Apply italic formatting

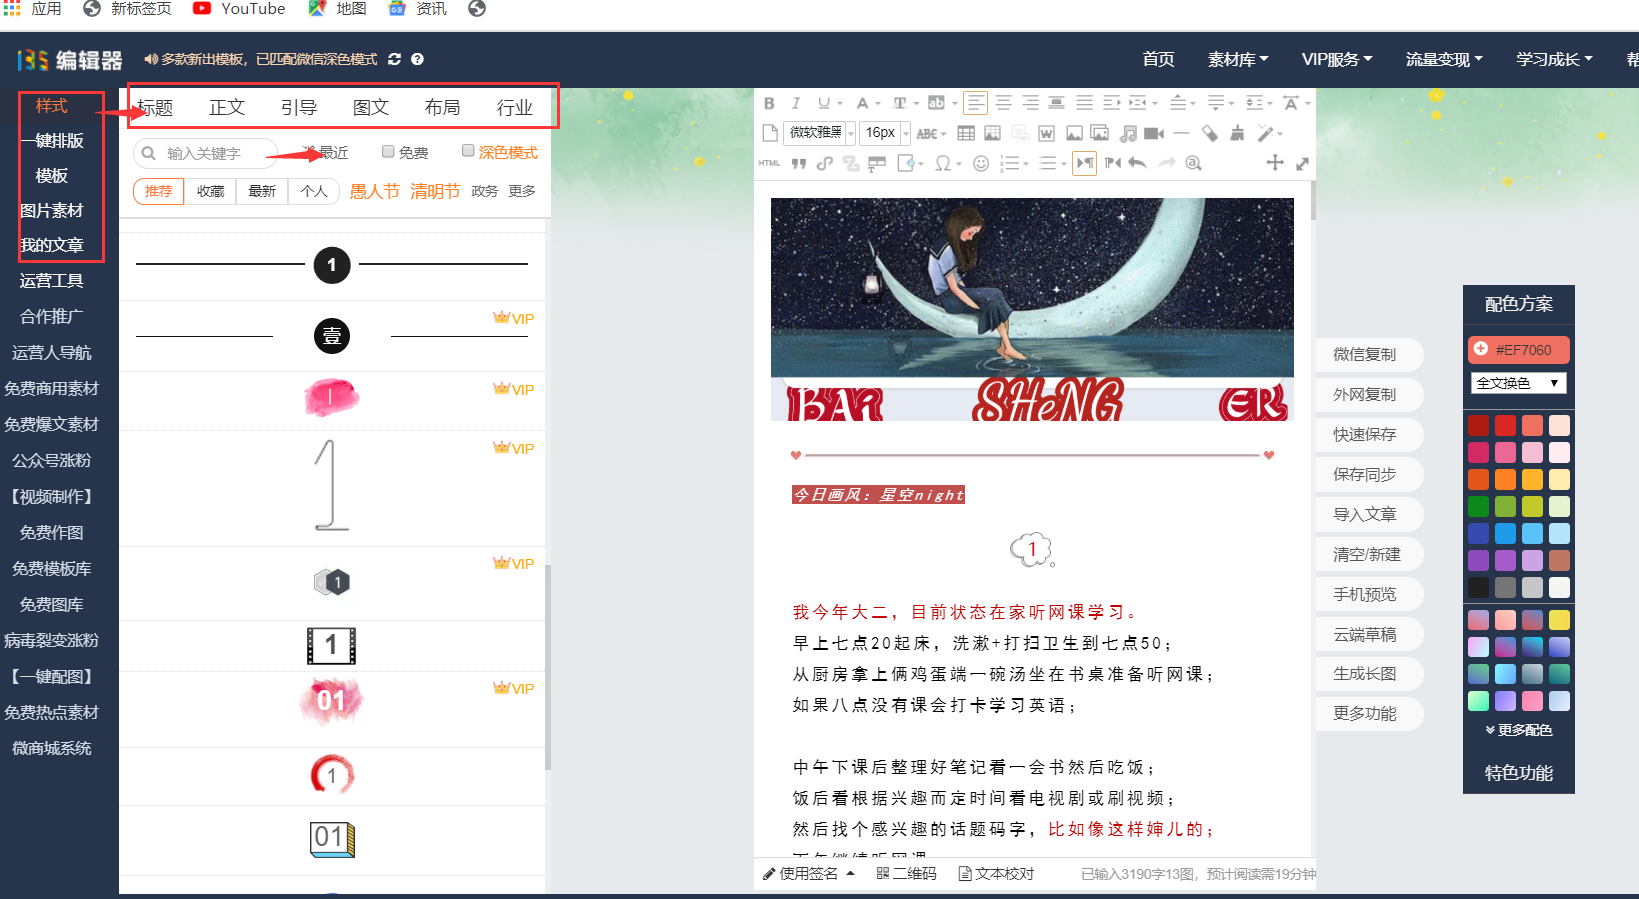click(796, 103)
